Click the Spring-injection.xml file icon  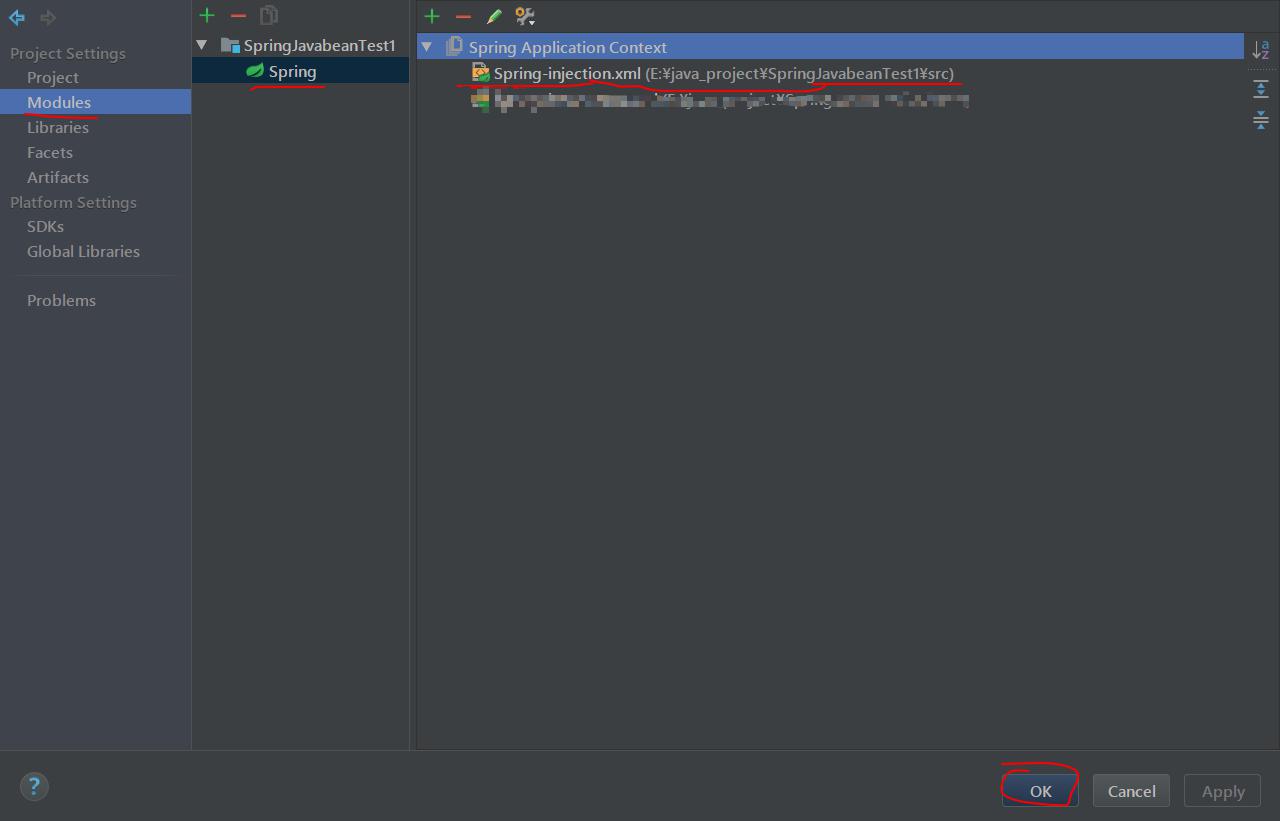480,73
